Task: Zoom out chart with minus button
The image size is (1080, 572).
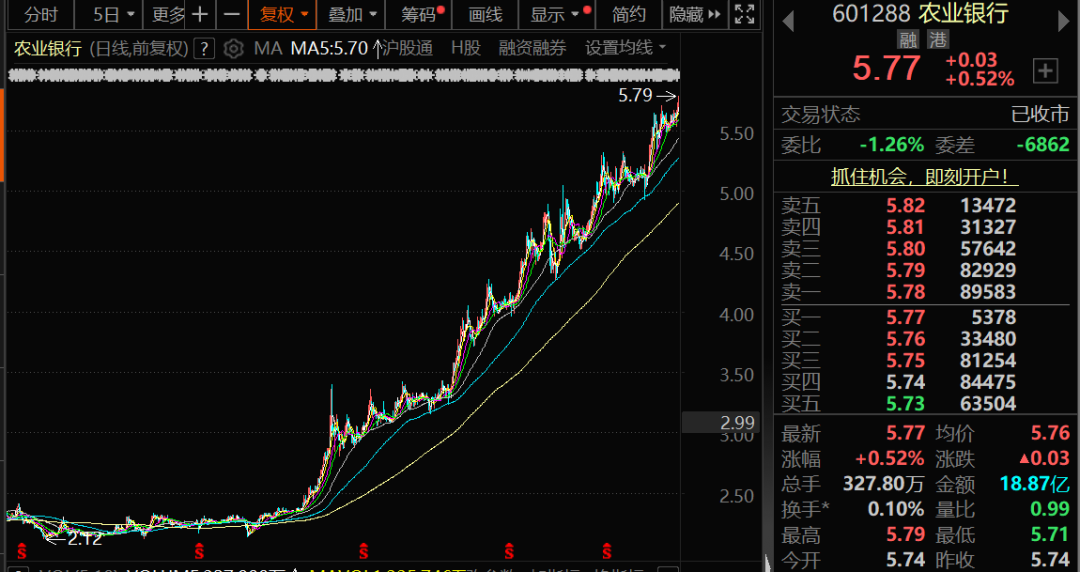Action: point(232,14)
